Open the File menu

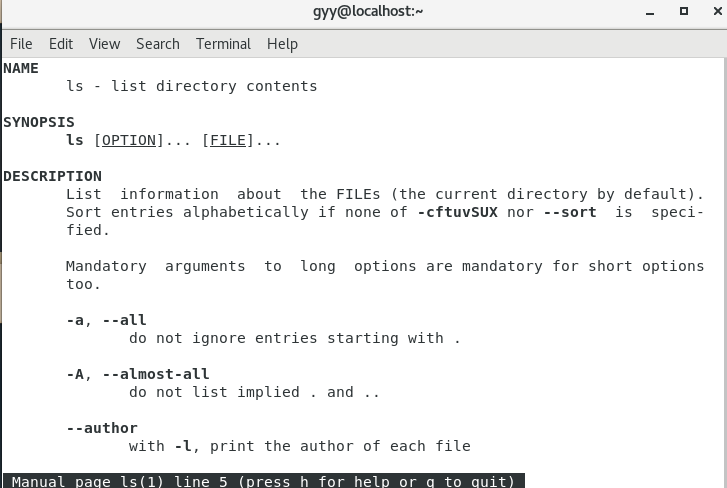(21, 44)
